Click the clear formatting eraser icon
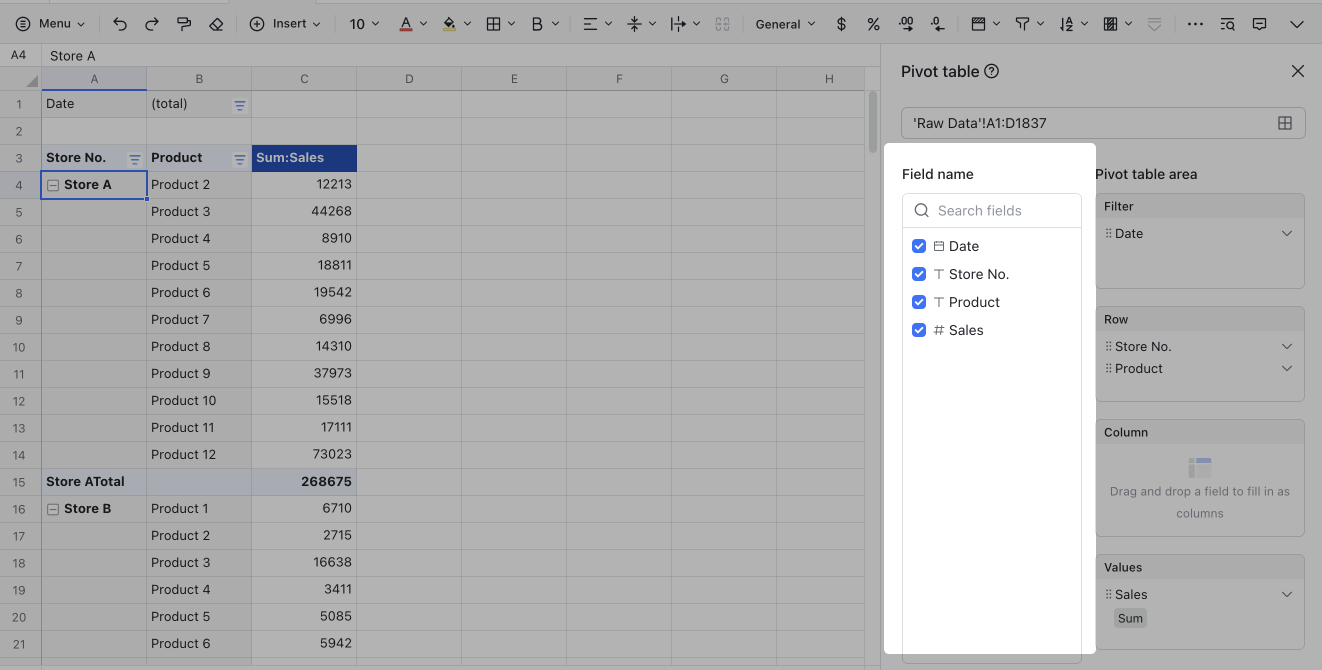The image size is (1322, 670). [216, 23]
